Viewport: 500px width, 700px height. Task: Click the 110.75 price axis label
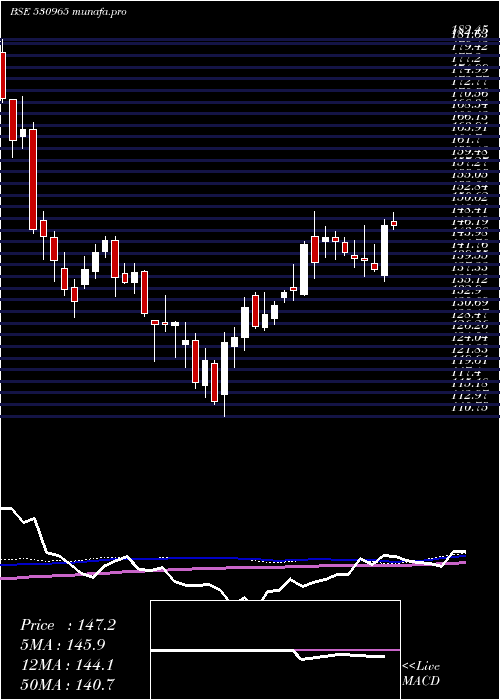[469, 407]
